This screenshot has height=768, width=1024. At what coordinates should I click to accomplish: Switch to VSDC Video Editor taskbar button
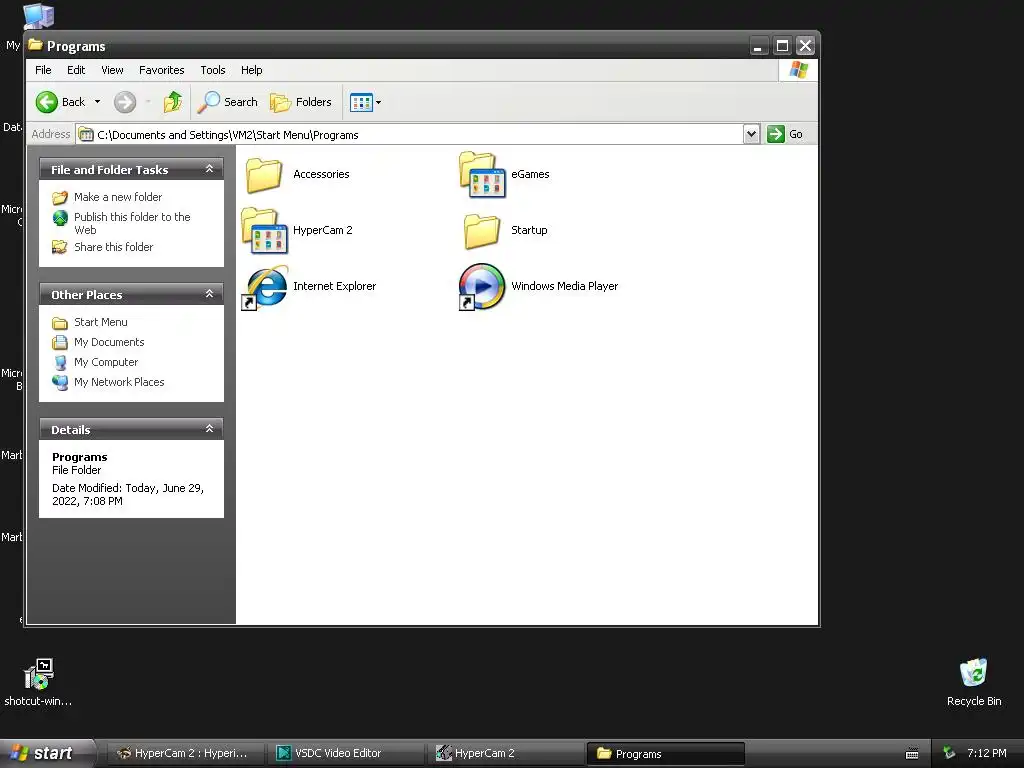(347, 754)
